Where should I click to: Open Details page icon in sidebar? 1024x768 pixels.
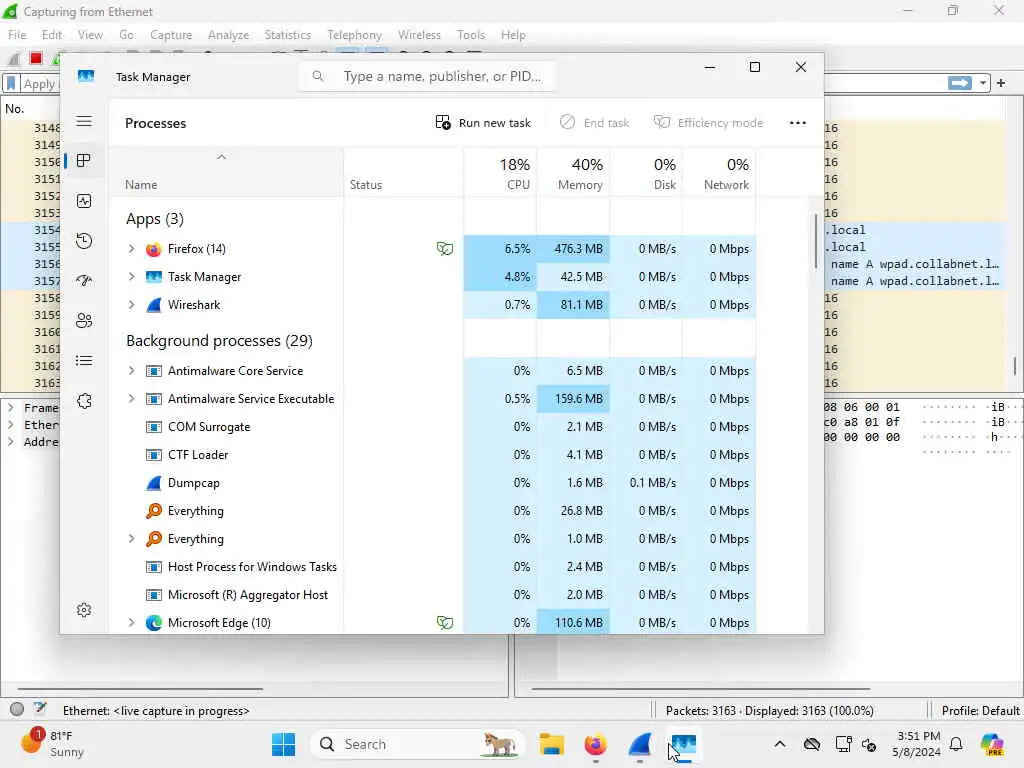tap(84, 360)
